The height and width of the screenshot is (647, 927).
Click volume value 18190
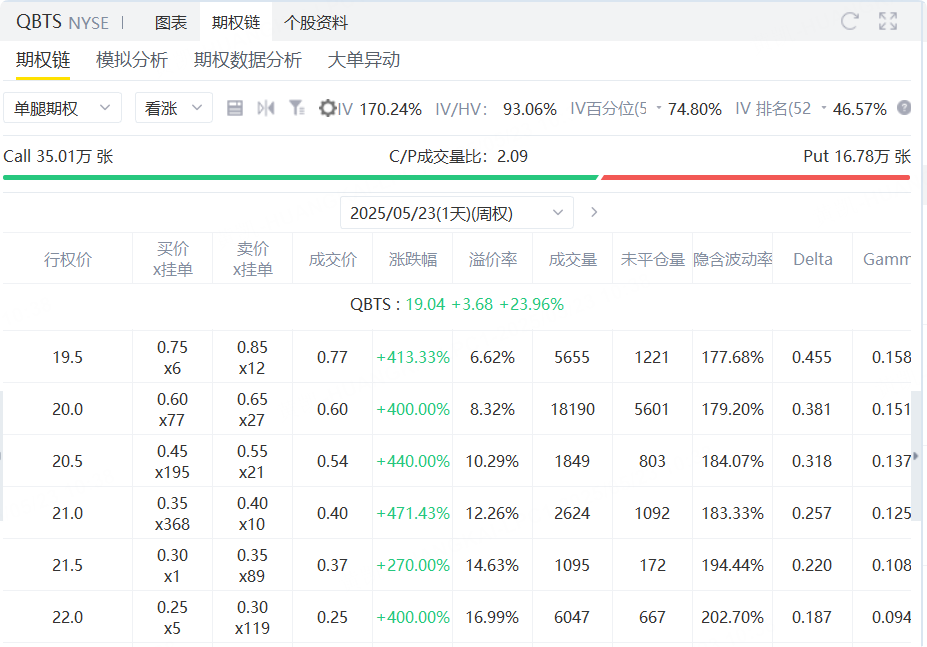(x=572, y=409)
